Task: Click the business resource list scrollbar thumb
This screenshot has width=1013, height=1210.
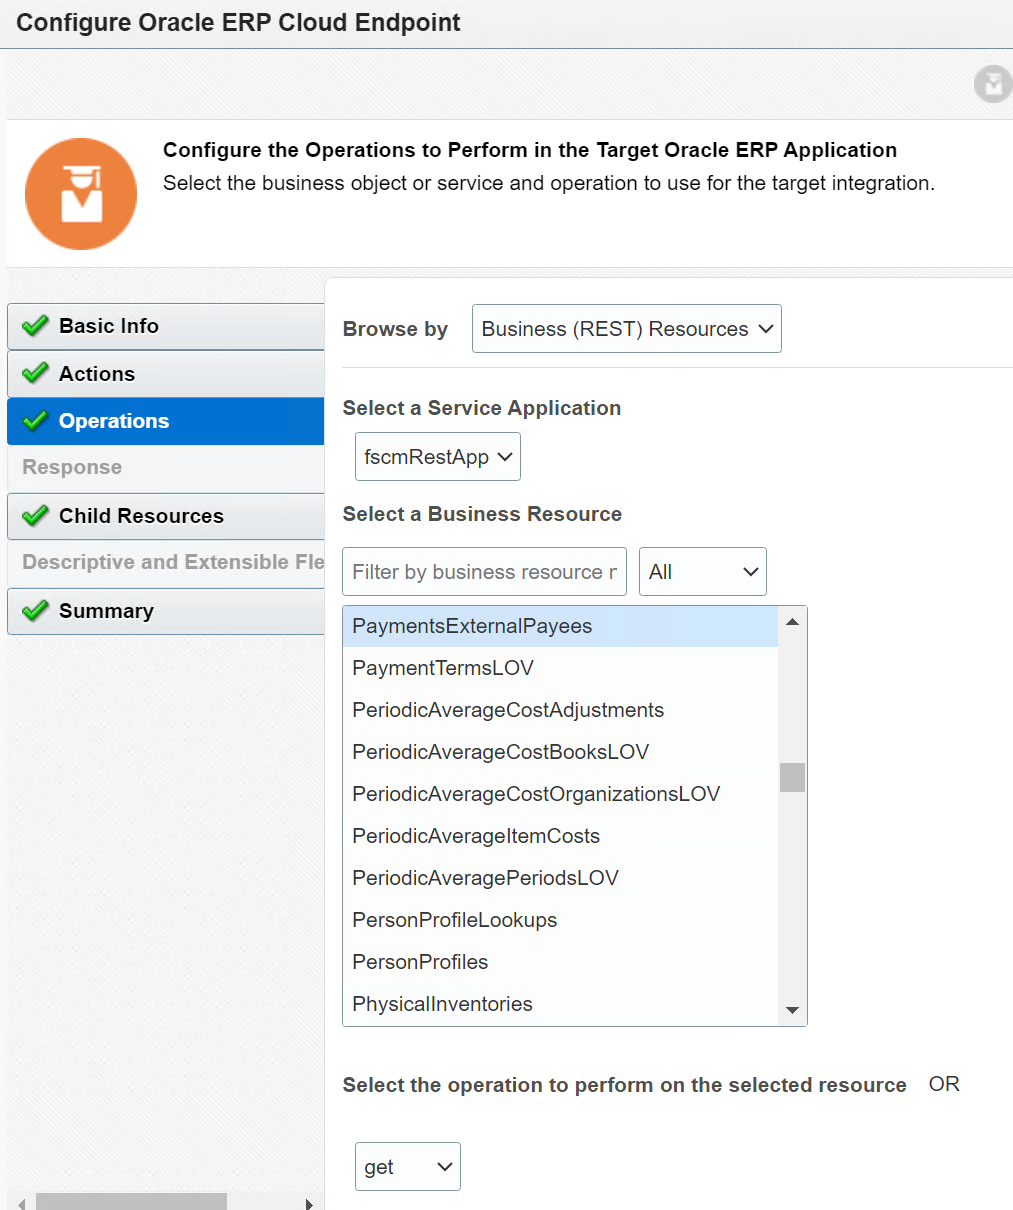Action: click(792, 777)
